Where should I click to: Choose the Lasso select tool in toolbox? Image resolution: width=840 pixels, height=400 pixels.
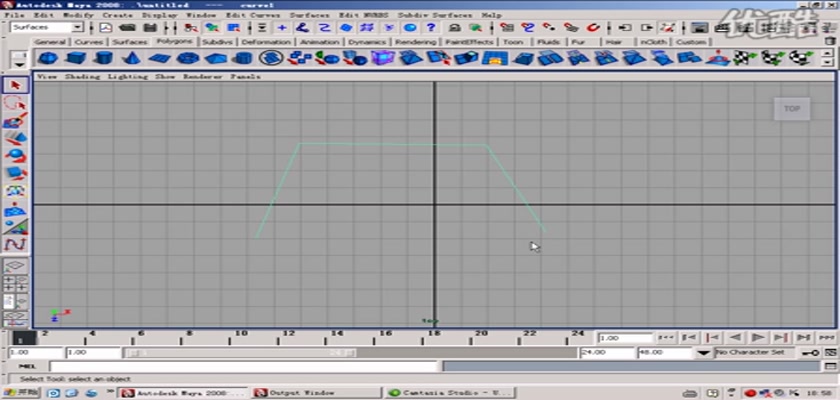point(15,103)
